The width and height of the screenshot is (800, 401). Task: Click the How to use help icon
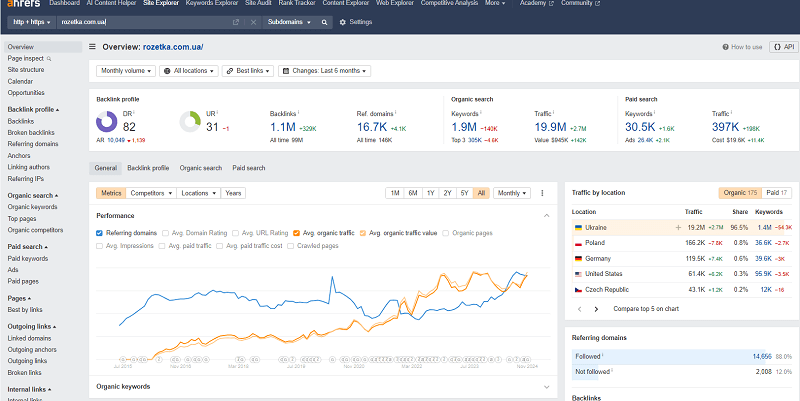[x=725, y=47]
